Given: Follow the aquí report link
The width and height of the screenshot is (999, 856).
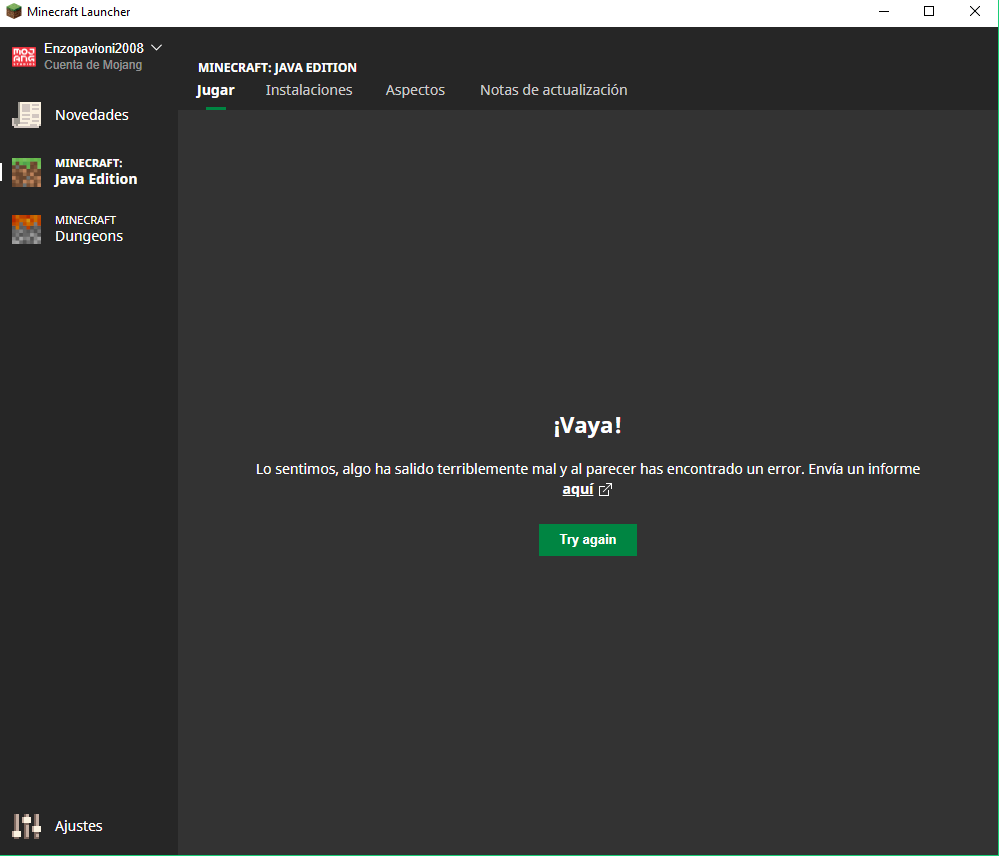Looking at the screenshot, I should pos(578,489).
